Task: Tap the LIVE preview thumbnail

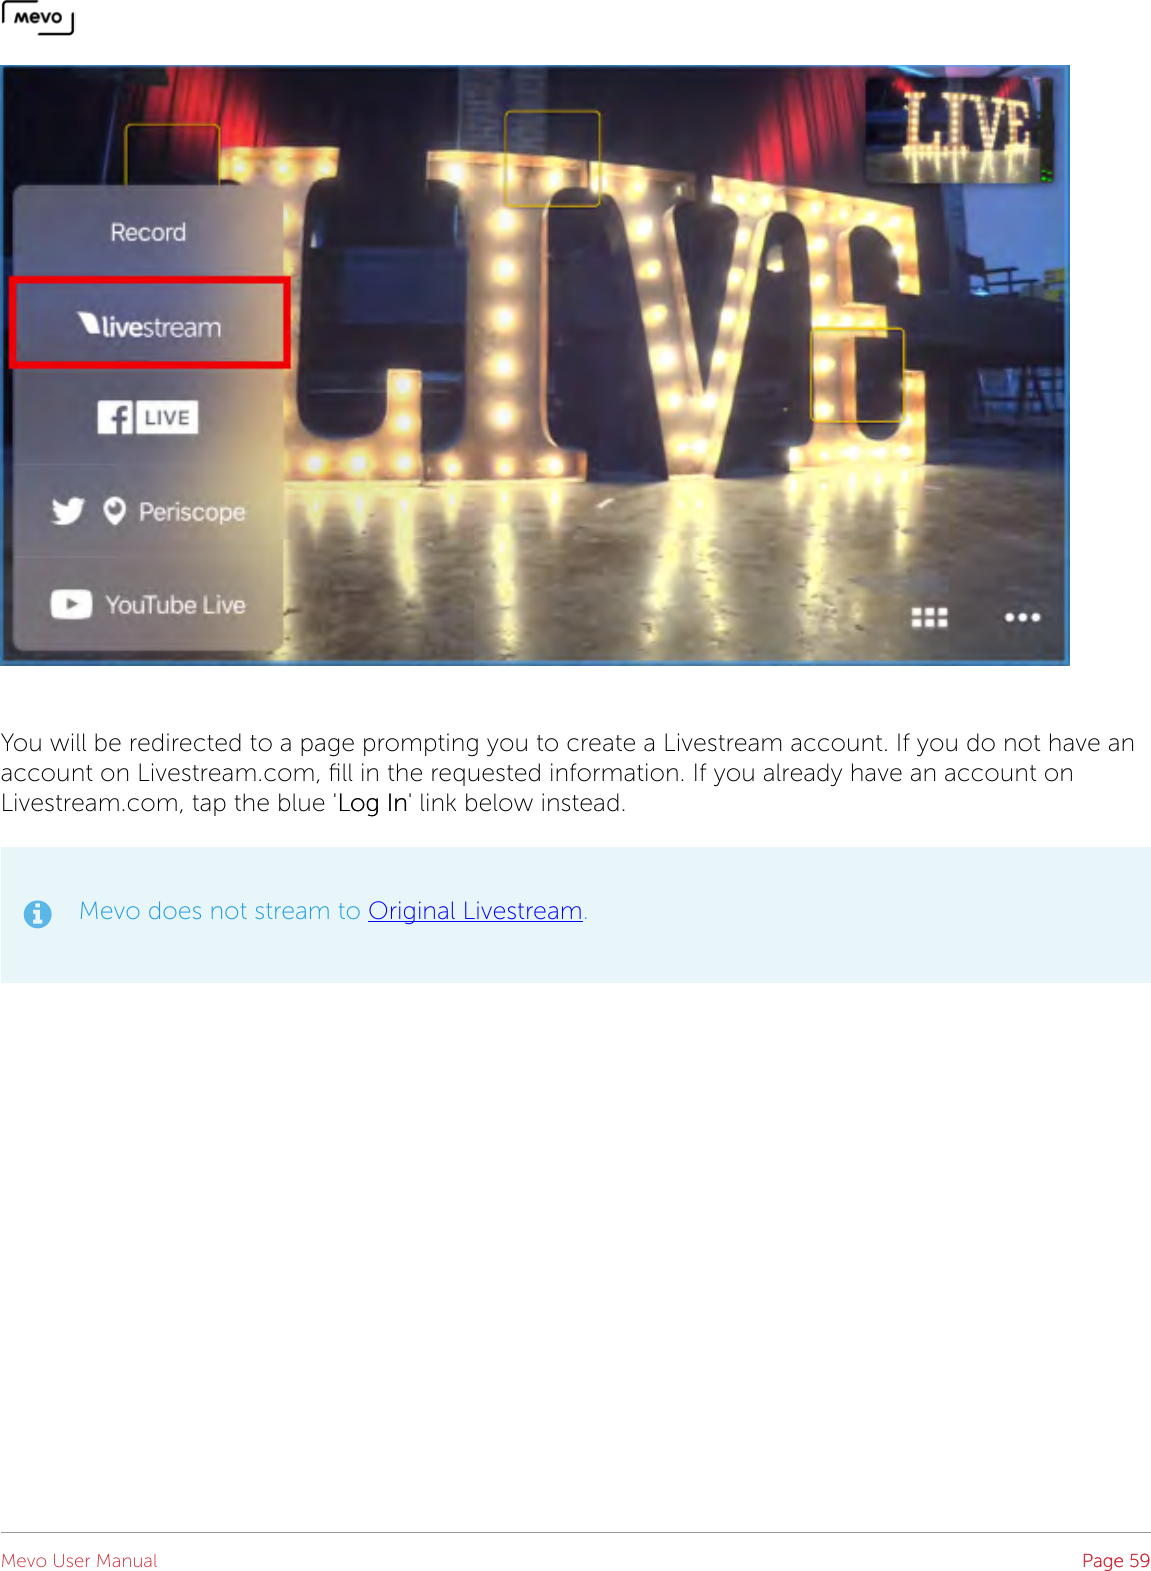Action: click(x=958, y=130)
